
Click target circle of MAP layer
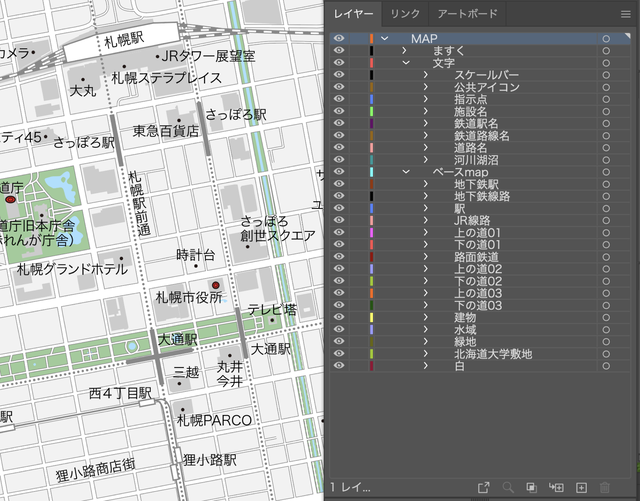click(606, 38)
